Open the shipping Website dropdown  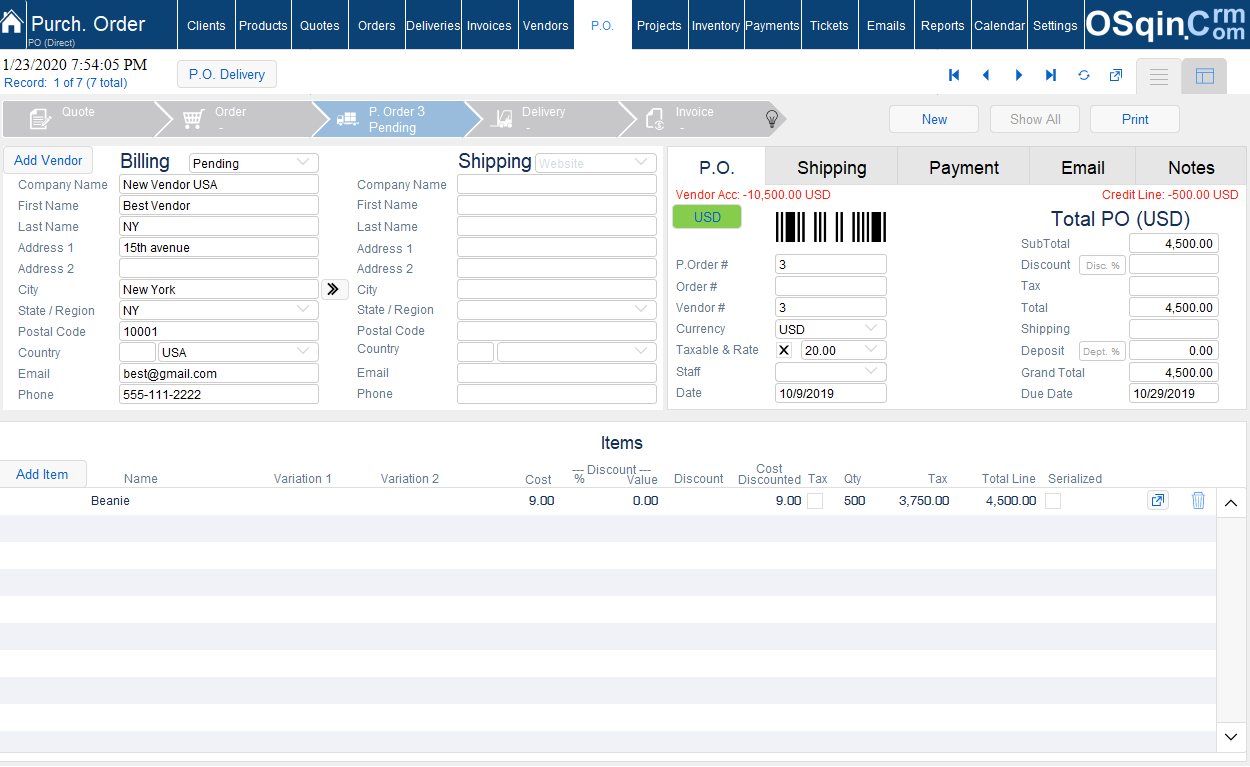pyautogui.click(x=596, y=163)
